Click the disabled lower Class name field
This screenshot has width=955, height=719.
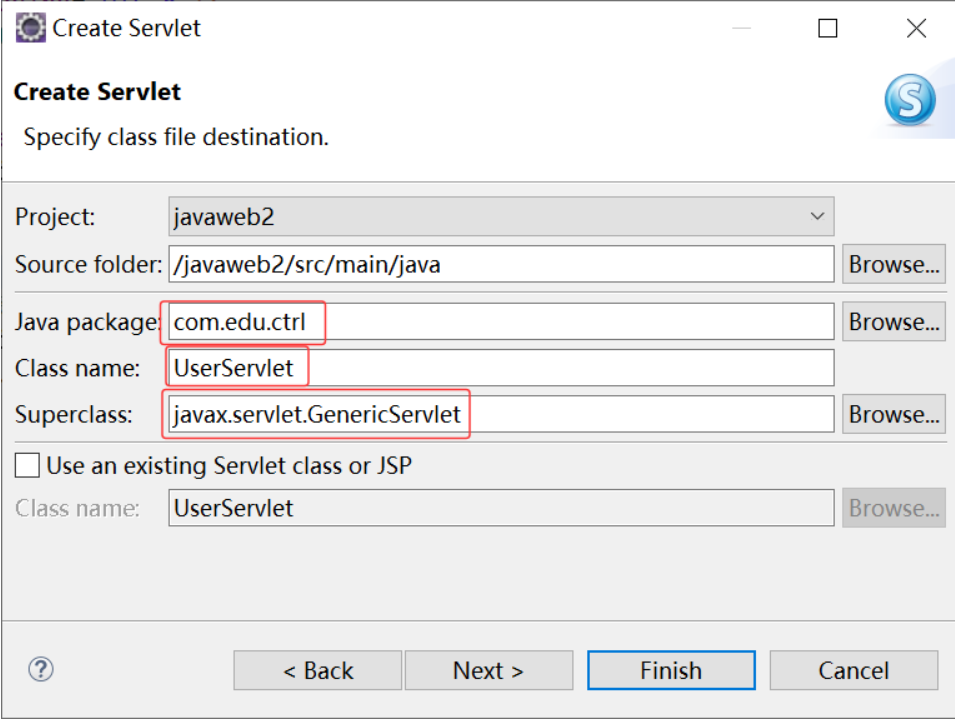(x=501, y=508)
